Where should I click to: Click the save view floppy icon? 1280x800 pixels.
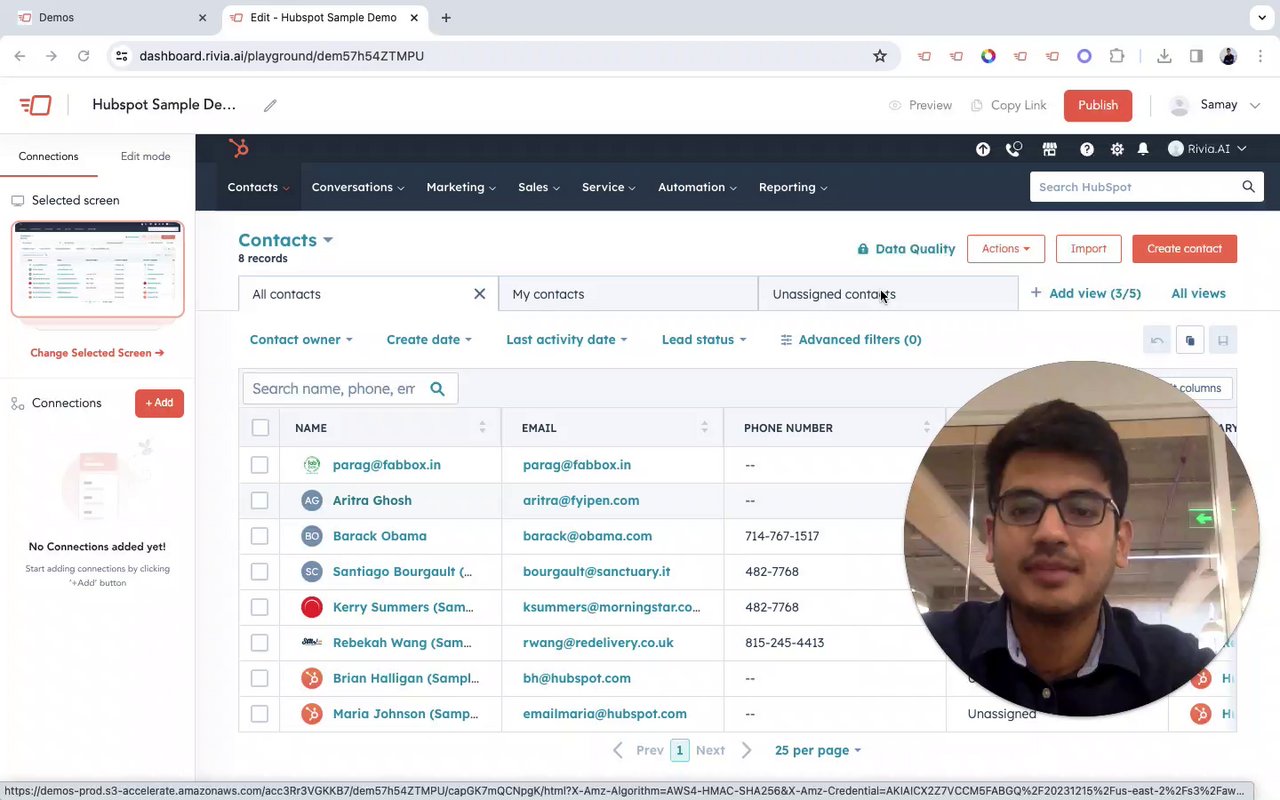click(x=1223, y=340)
